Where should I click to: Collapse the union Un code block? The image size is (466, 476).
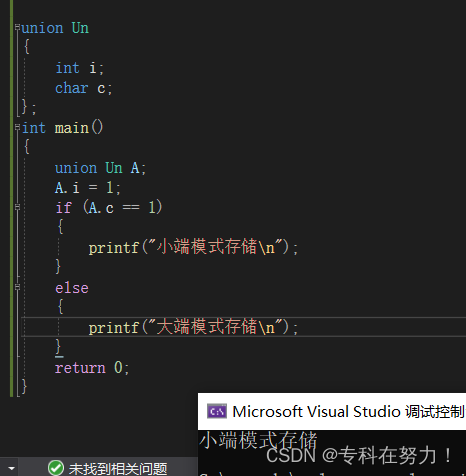pyautogui.click(x=17, y=27)
